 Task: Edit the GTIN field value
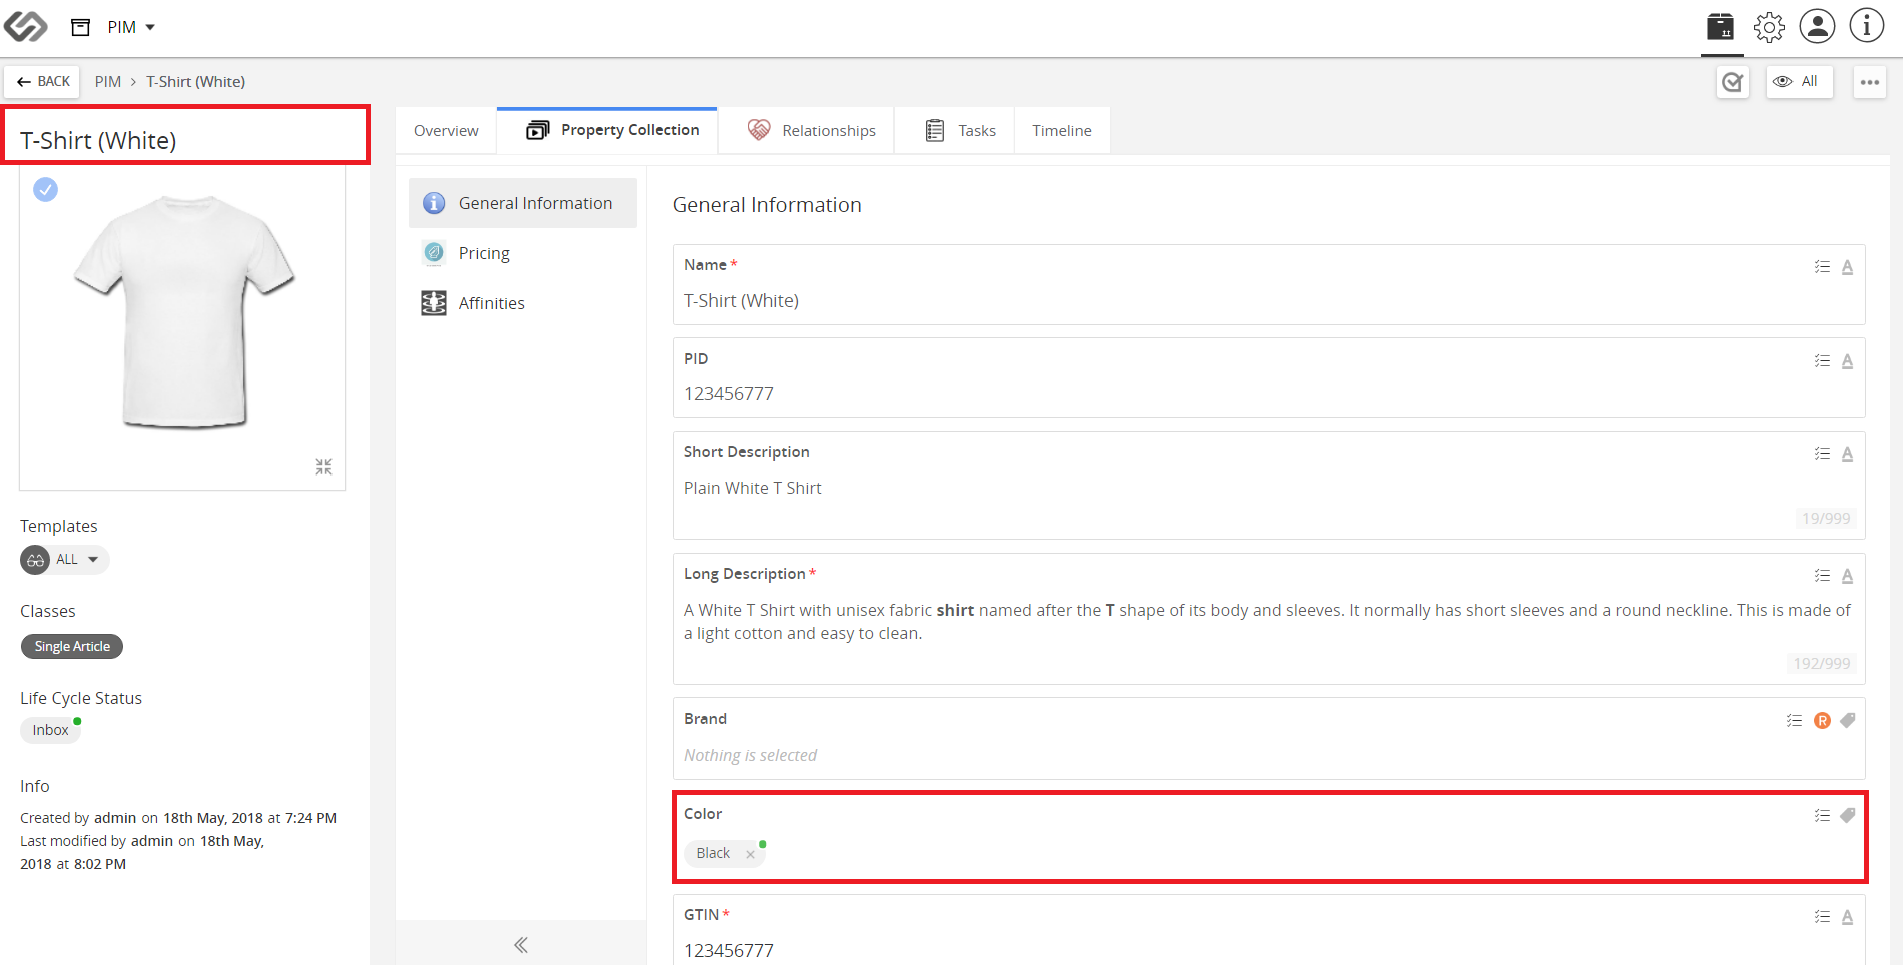[x=1269, y=950]
